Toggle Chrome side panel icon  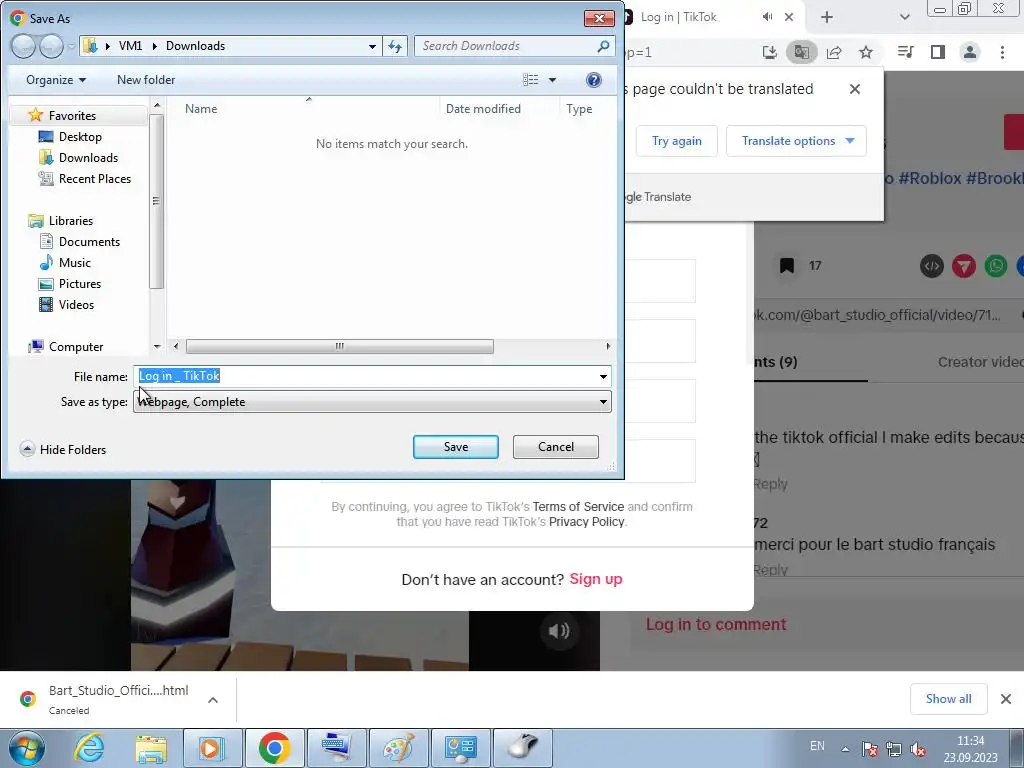click(938, 52)
